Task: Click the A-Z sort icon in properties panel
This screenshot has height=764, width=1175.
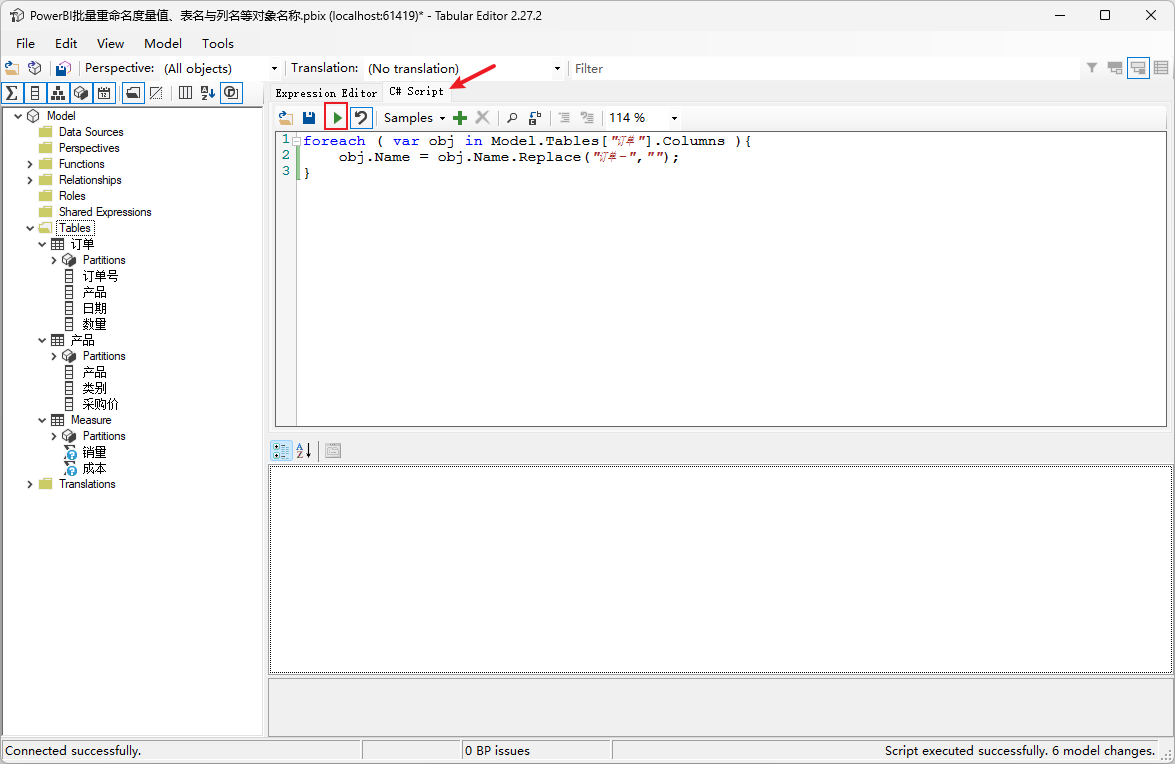Action: pos(304,451)
